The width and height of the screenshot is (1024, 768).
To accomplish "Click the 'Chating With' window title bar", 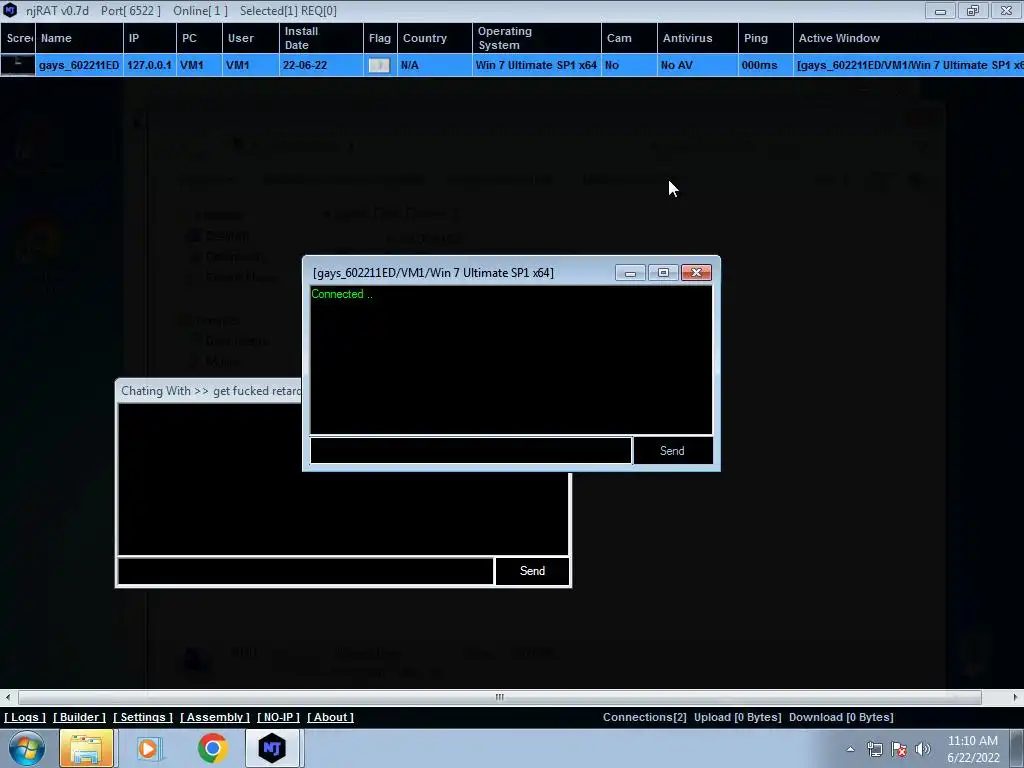I will (209, 391).
